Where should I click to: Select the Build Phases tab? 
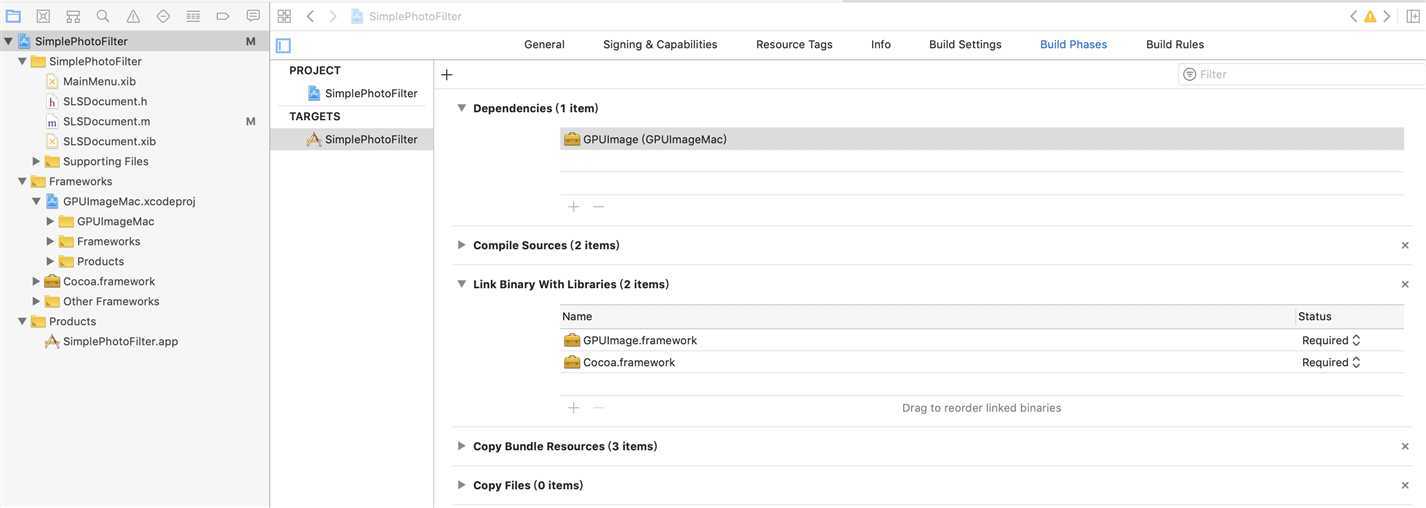1073,44
